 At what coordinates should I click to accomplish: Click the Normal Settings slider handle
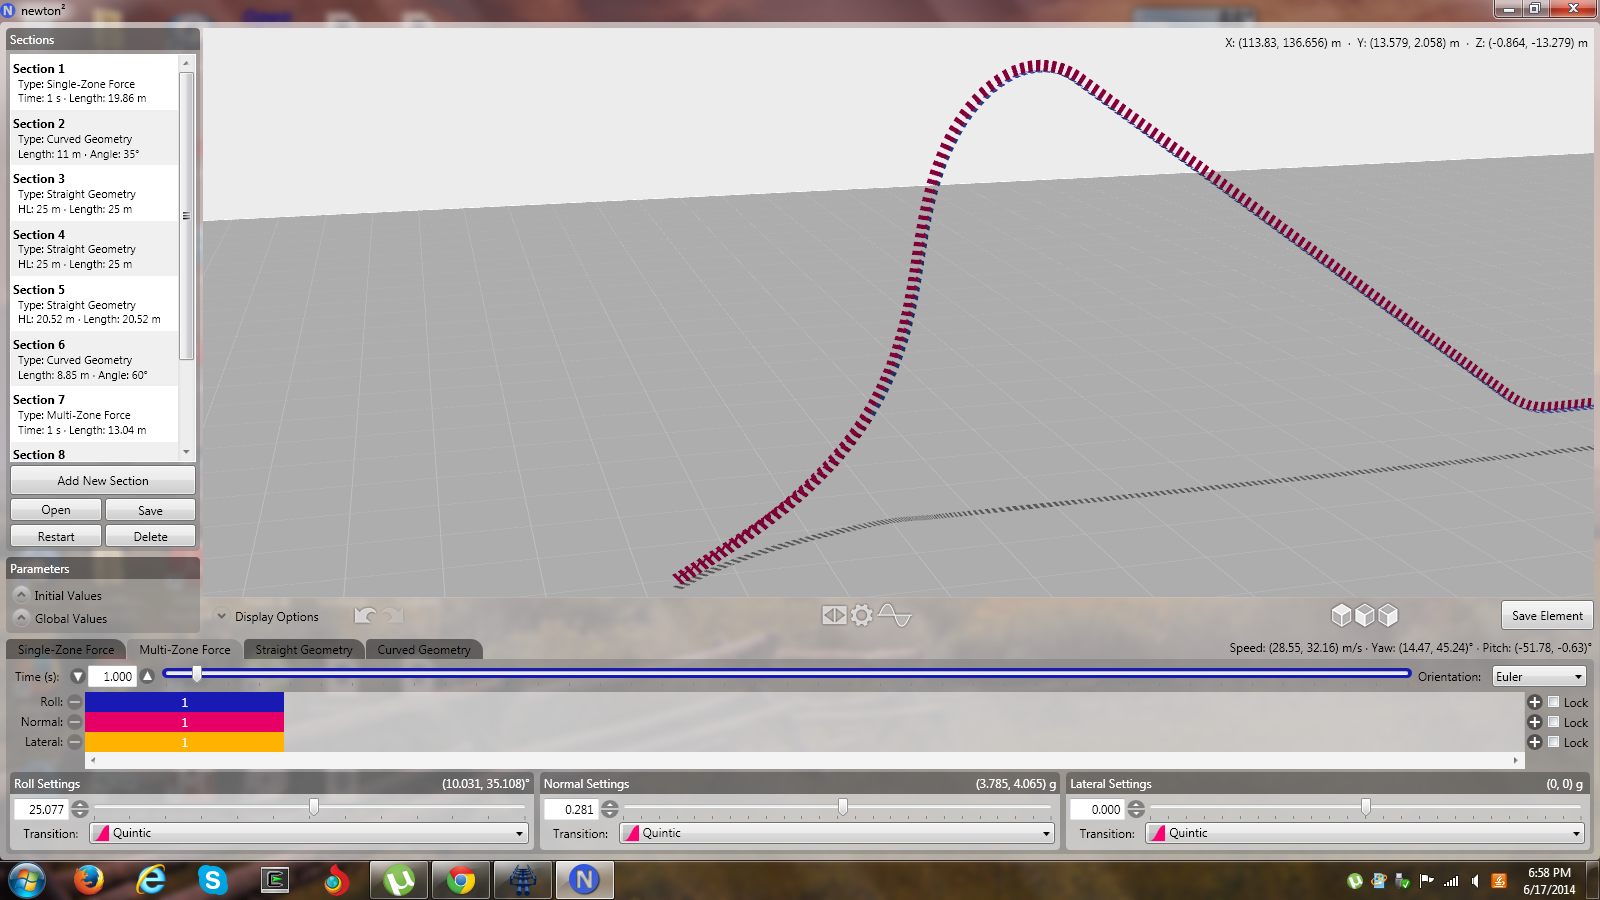click(843, 807)
